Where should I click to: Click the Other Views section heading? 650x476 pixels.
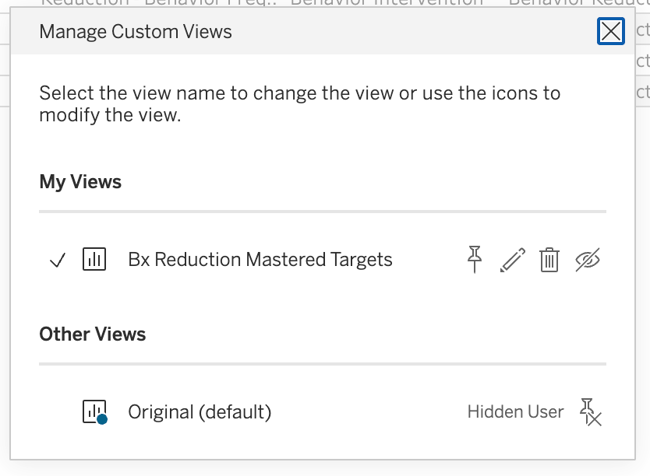point(92,334)
